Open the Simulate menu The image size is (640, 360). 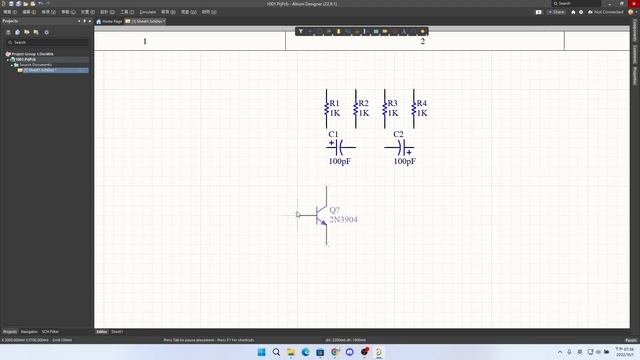pyautogui.click(x=148, y=12)
